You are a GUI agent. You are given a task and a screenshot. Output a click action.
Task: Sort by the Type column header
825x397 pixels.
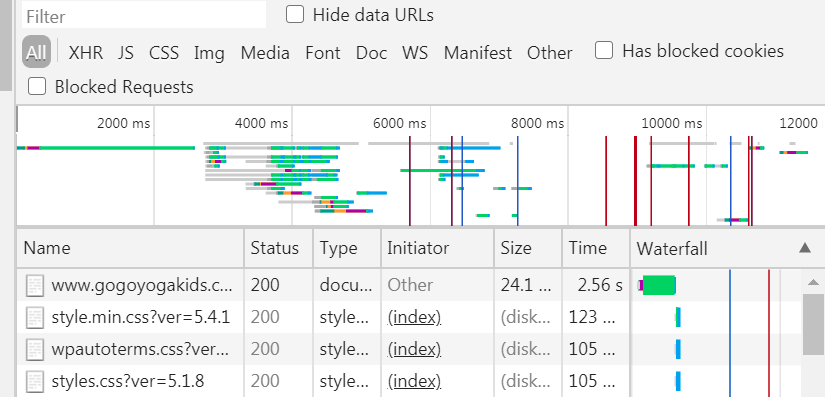(347, 248)
